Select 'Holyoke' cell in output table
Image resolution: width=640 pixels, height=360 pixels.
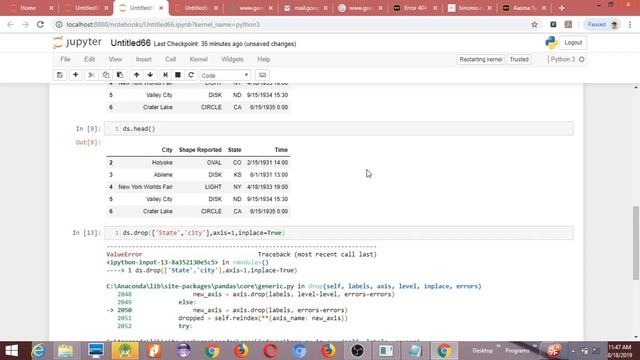(x=162, y=162)
